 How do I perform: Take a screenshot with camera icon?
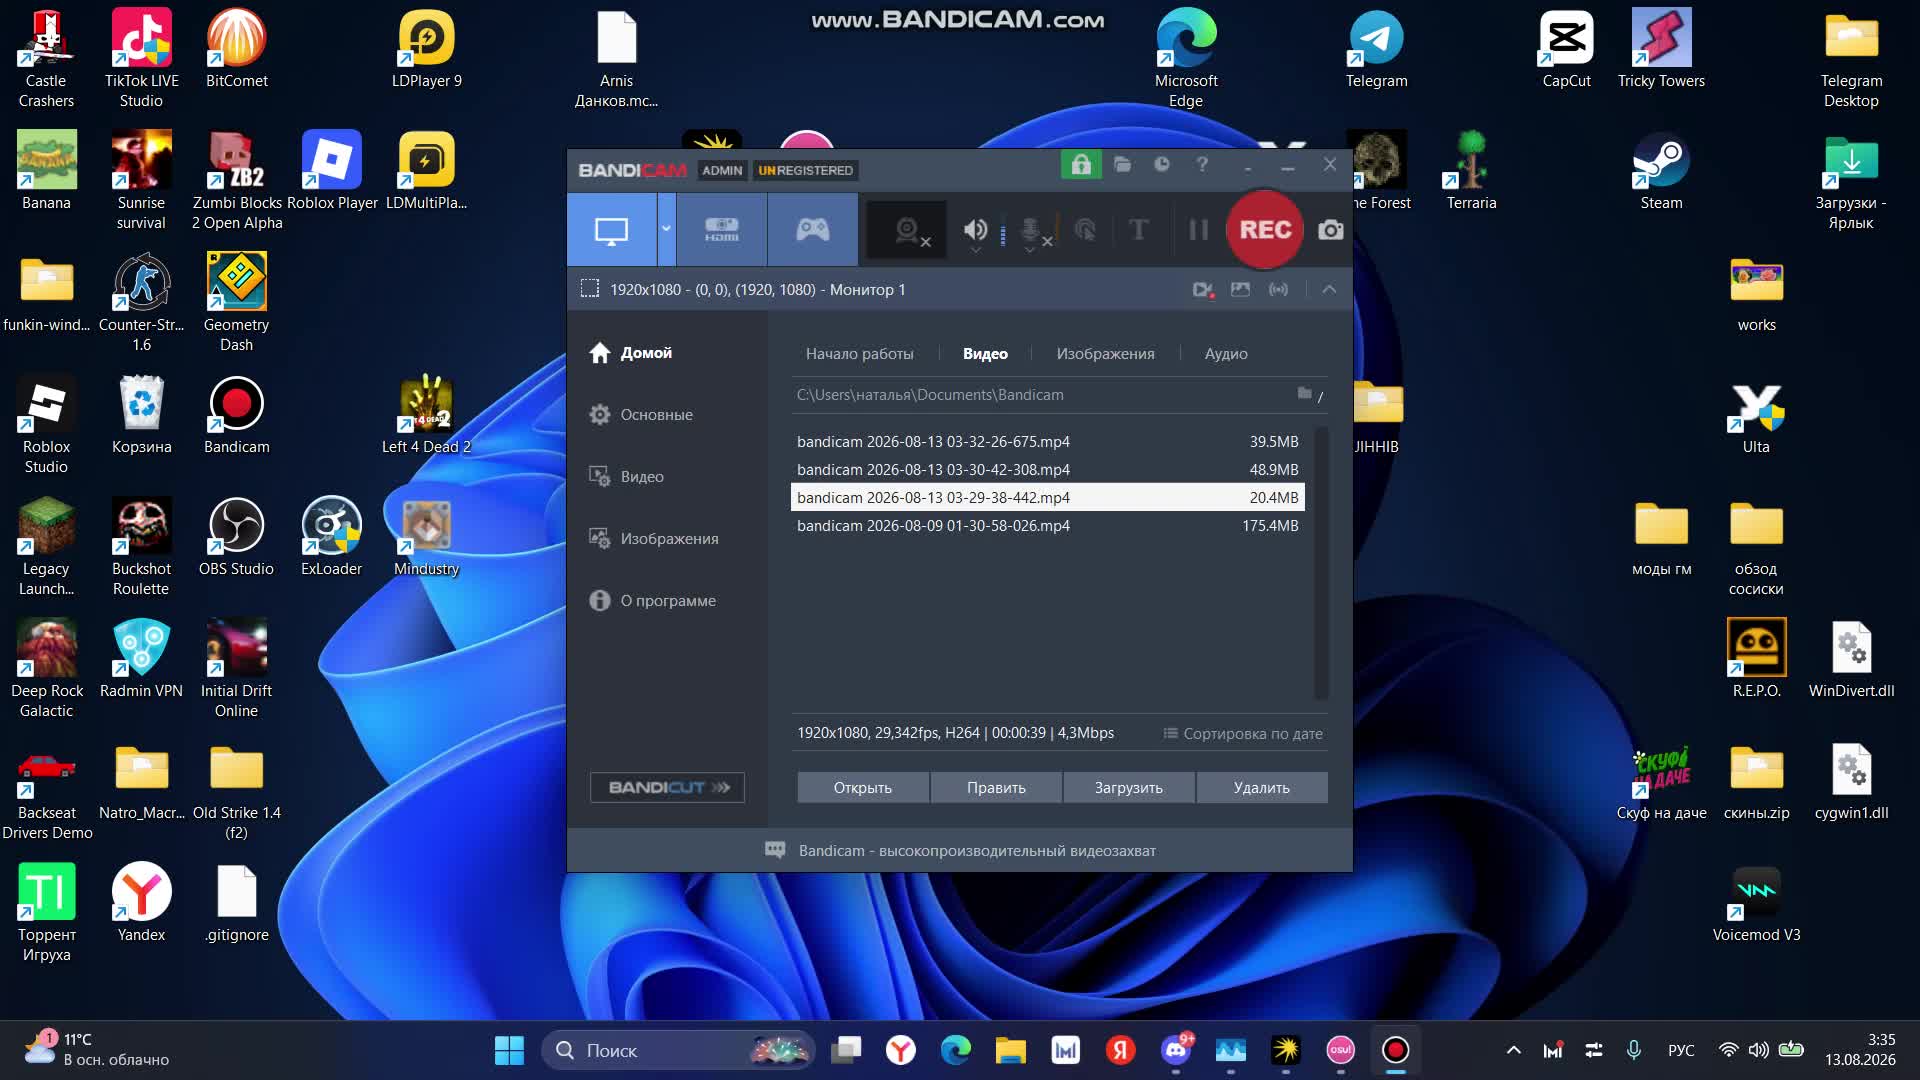[1331, 230]
